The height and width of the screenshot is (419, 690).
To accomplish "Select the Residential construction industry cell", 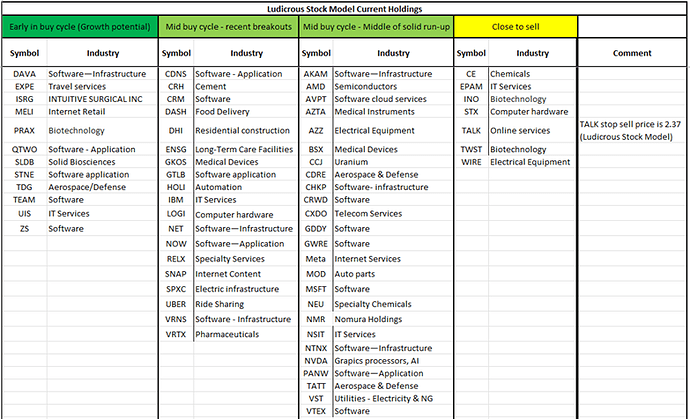I will click(243, 131).
